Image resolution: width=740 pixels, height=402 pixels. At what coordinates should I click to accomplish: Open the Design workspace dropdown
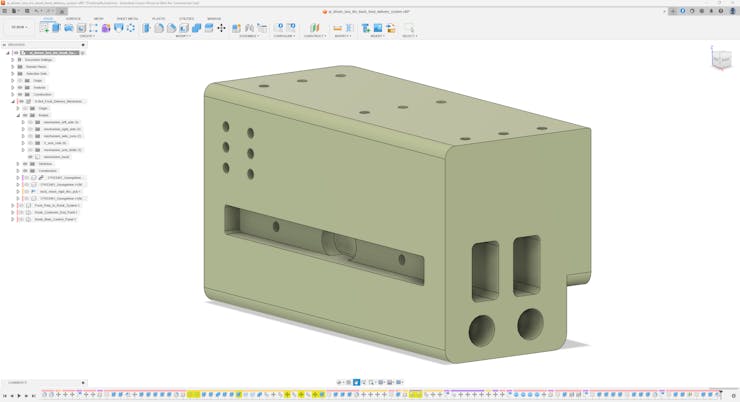19,27
